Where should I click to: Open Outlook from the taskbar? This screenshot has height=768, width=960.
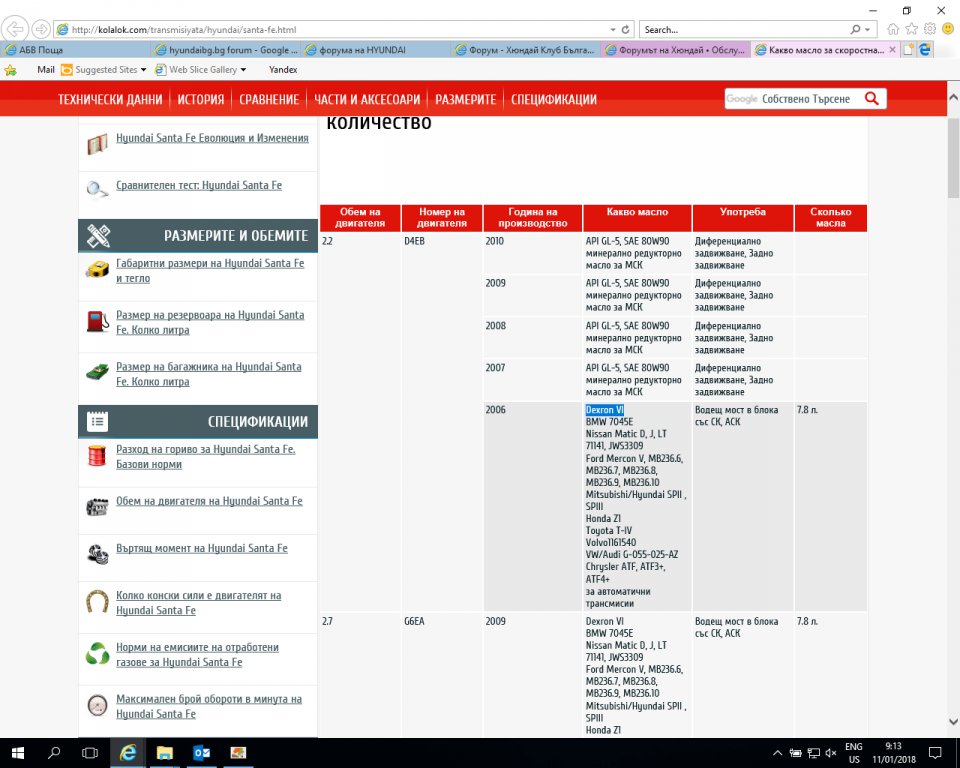pos(201,752)
